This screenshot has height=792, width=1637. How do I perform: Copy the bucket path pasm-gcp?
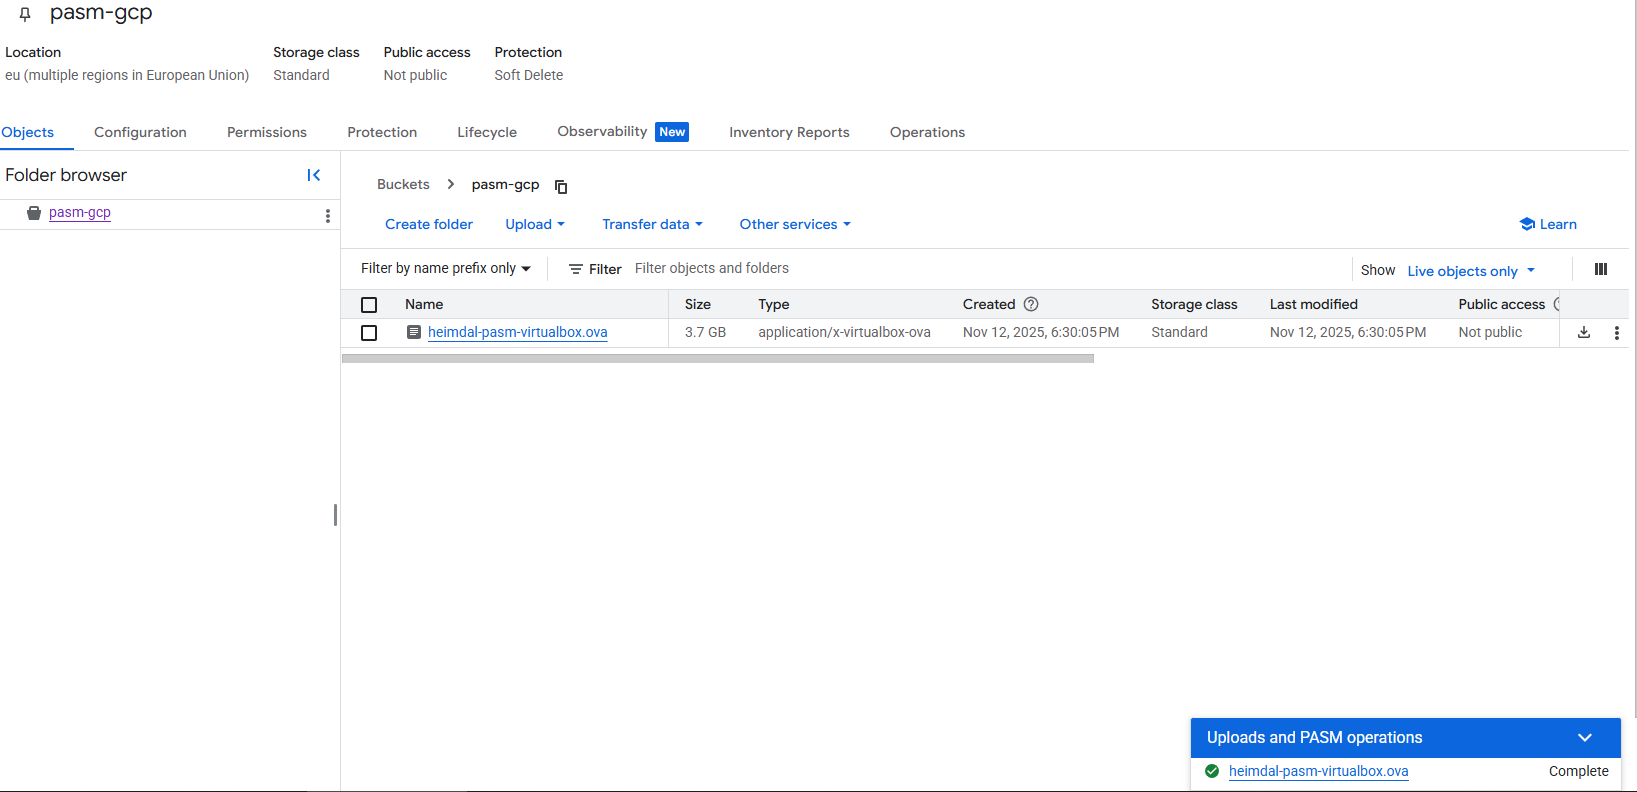click(x=561, y=186)
